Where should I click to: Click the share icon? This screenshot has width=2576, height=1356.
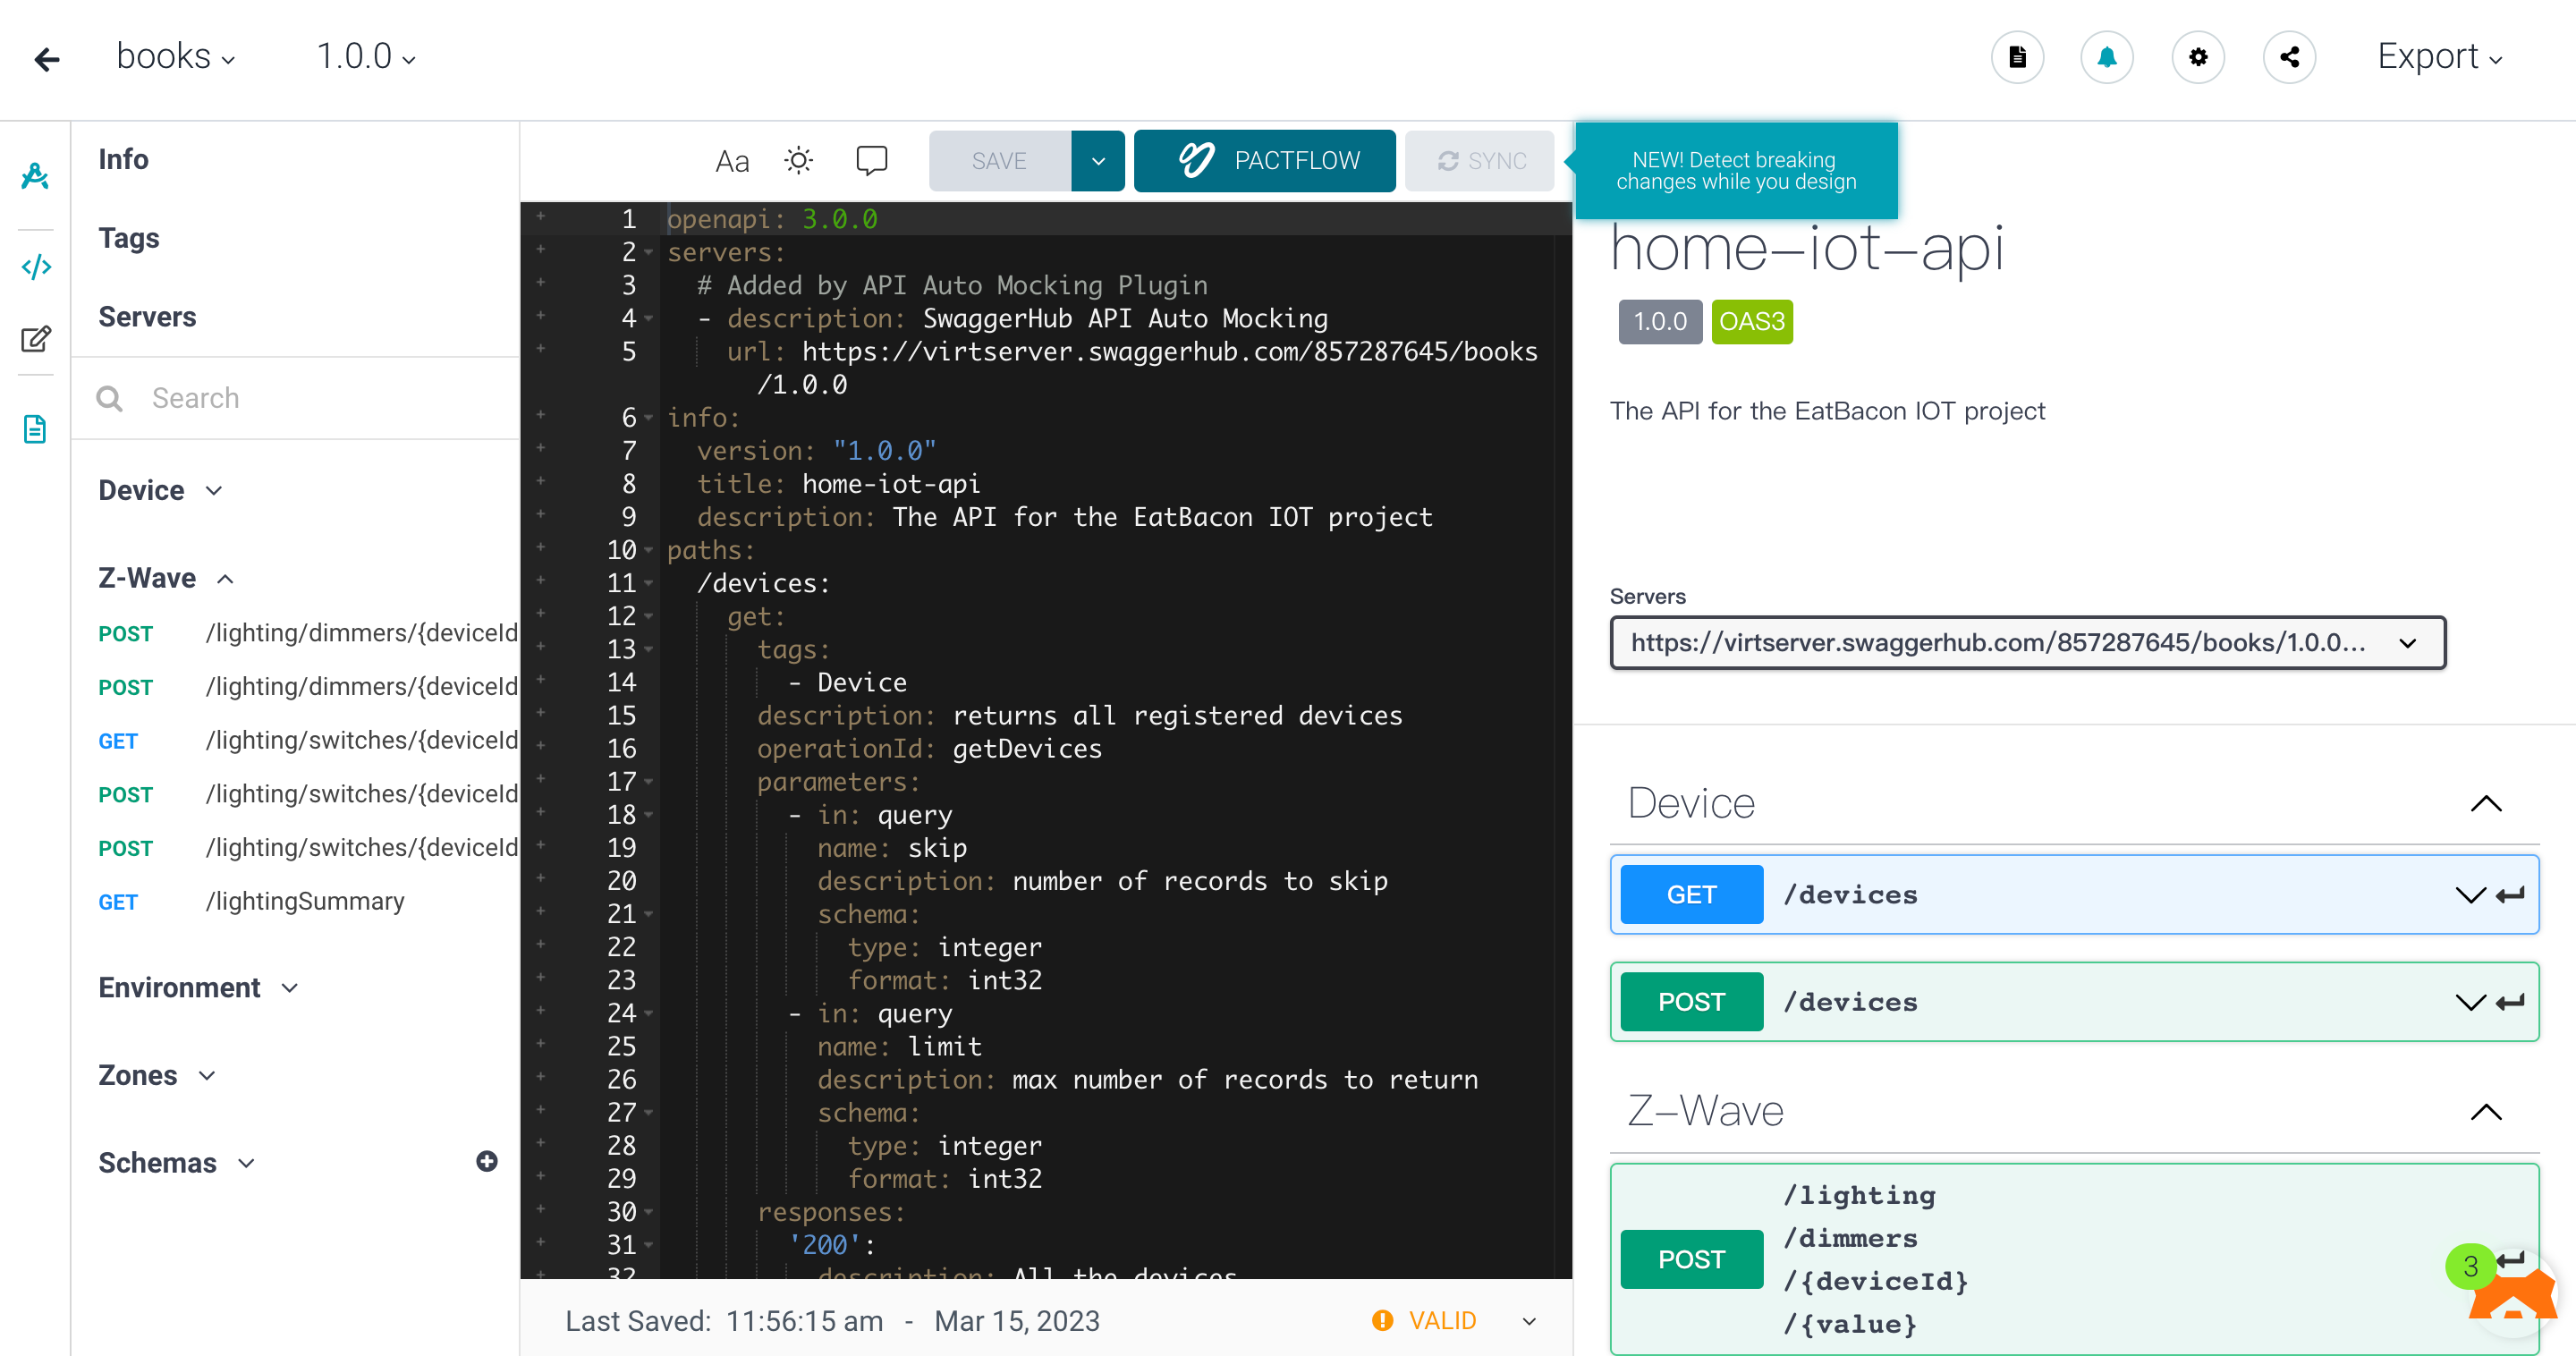point(2289,57)
